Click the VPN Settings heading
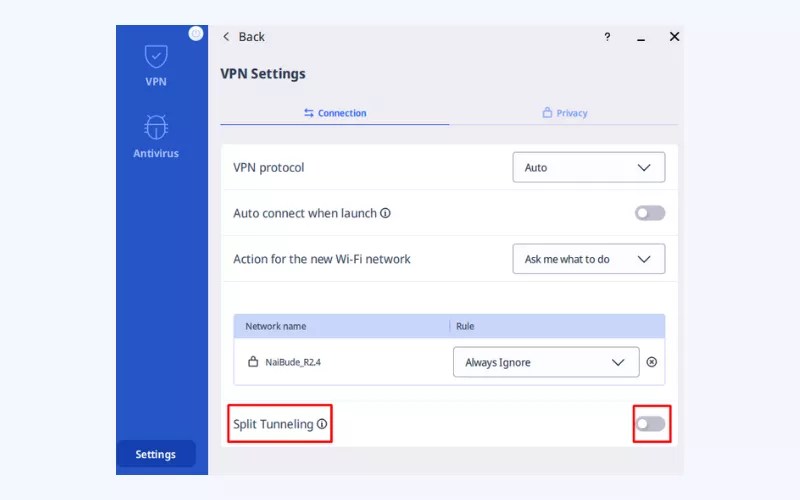800x500 pixels. [263, 73]
